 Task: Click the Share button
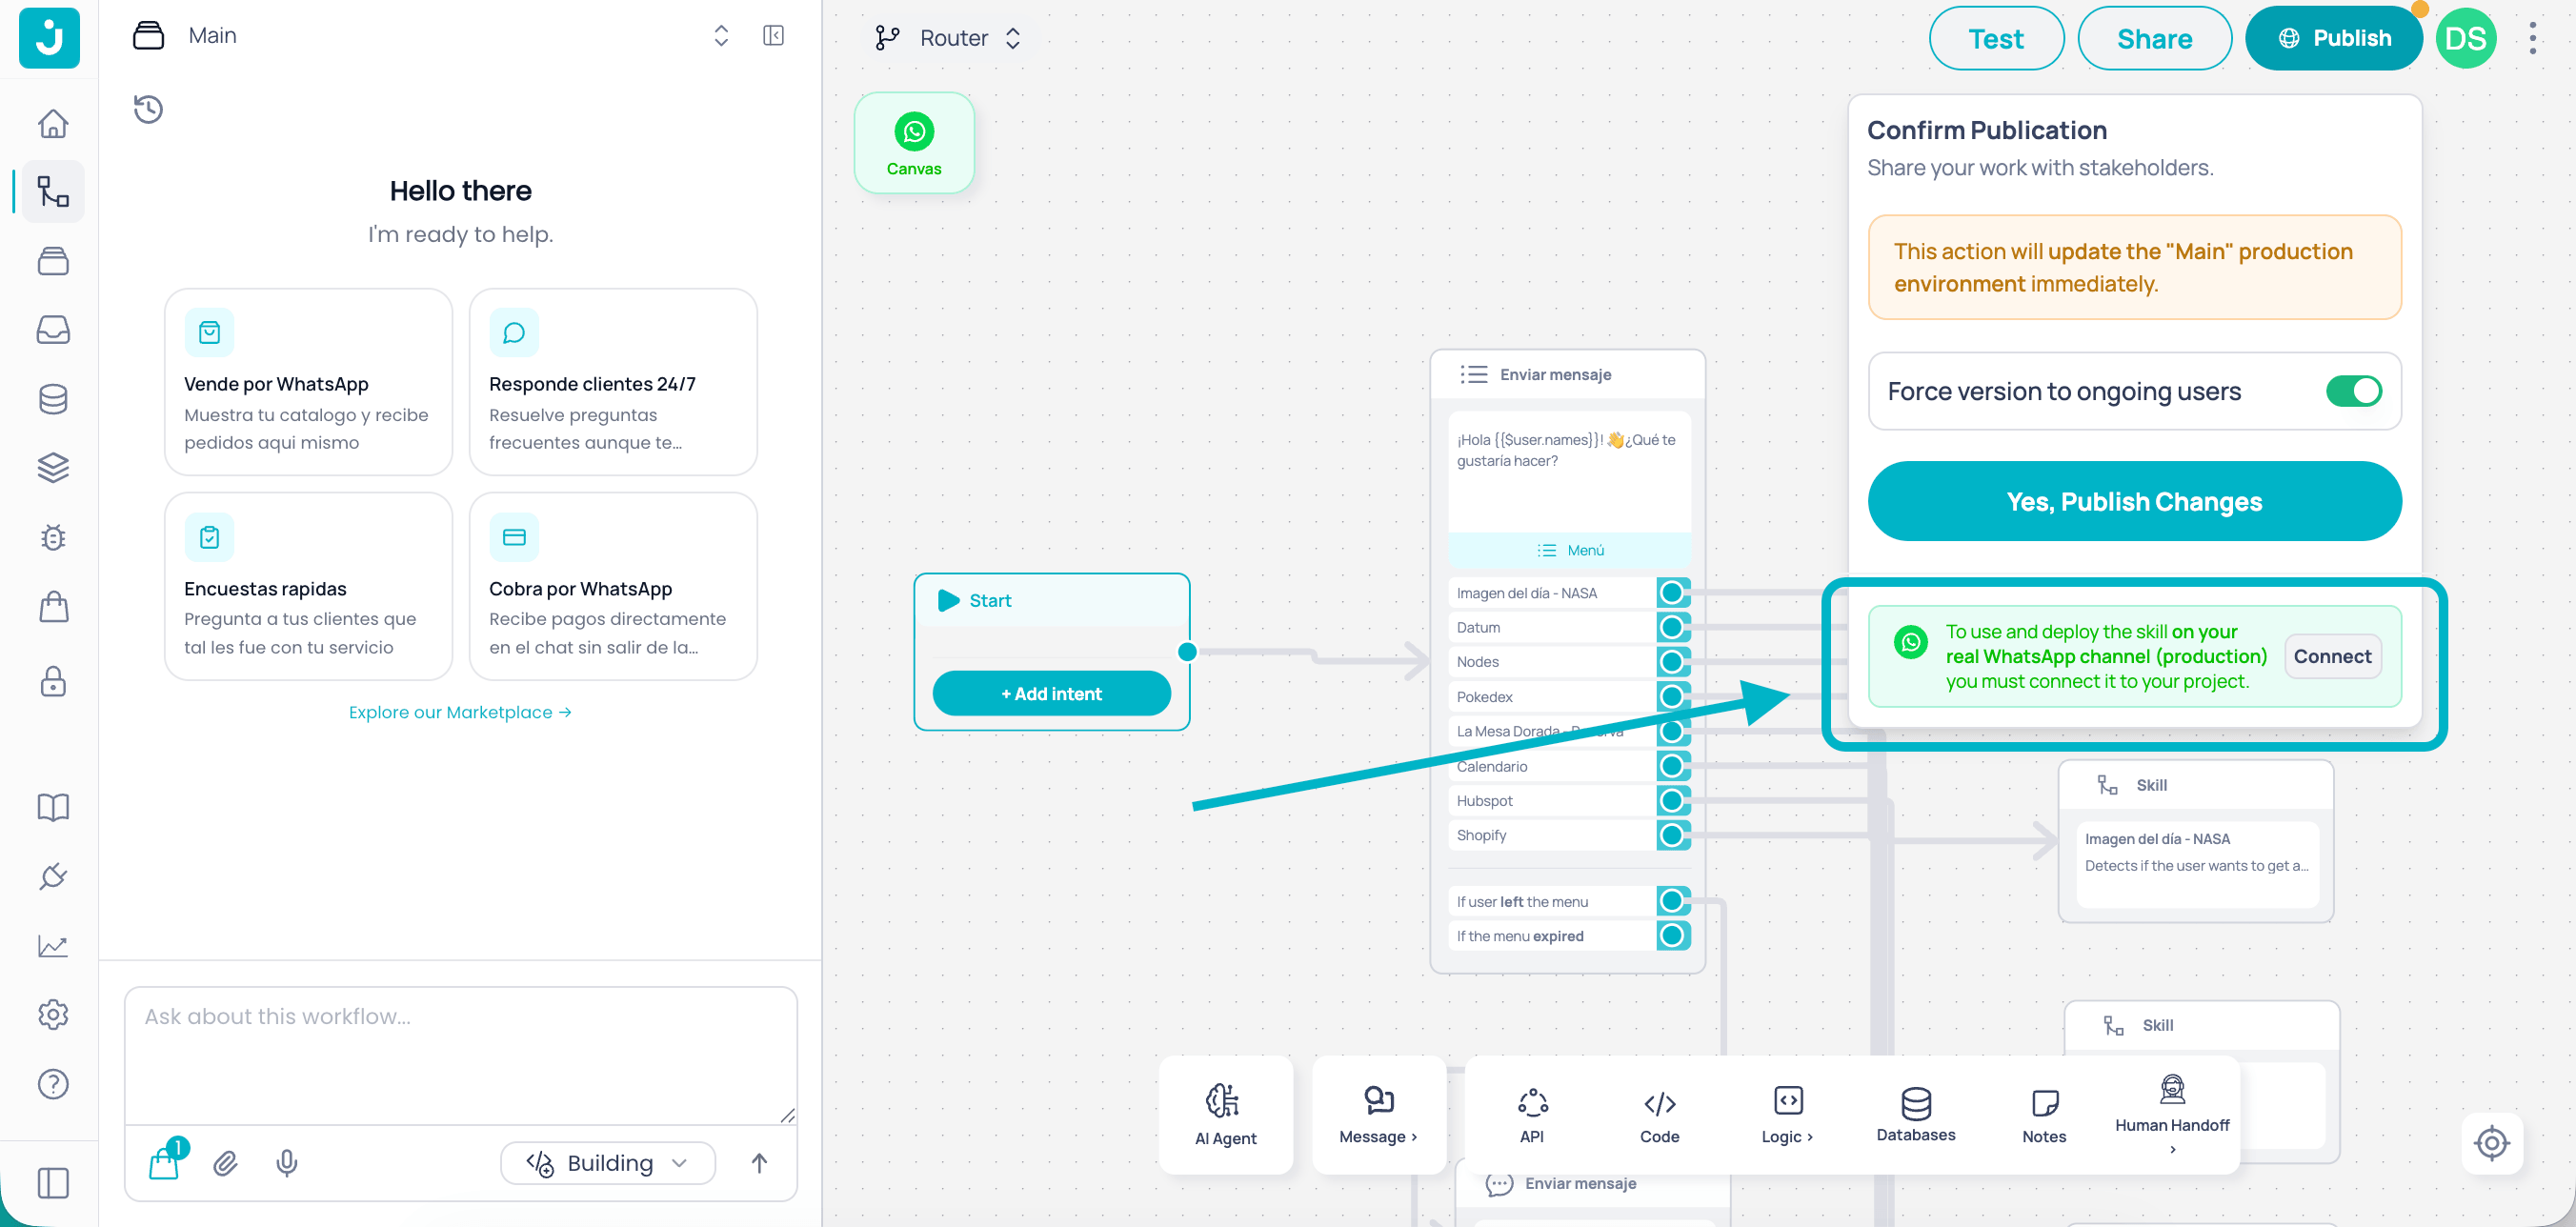pyautogui.click(x=2154, y=38)
